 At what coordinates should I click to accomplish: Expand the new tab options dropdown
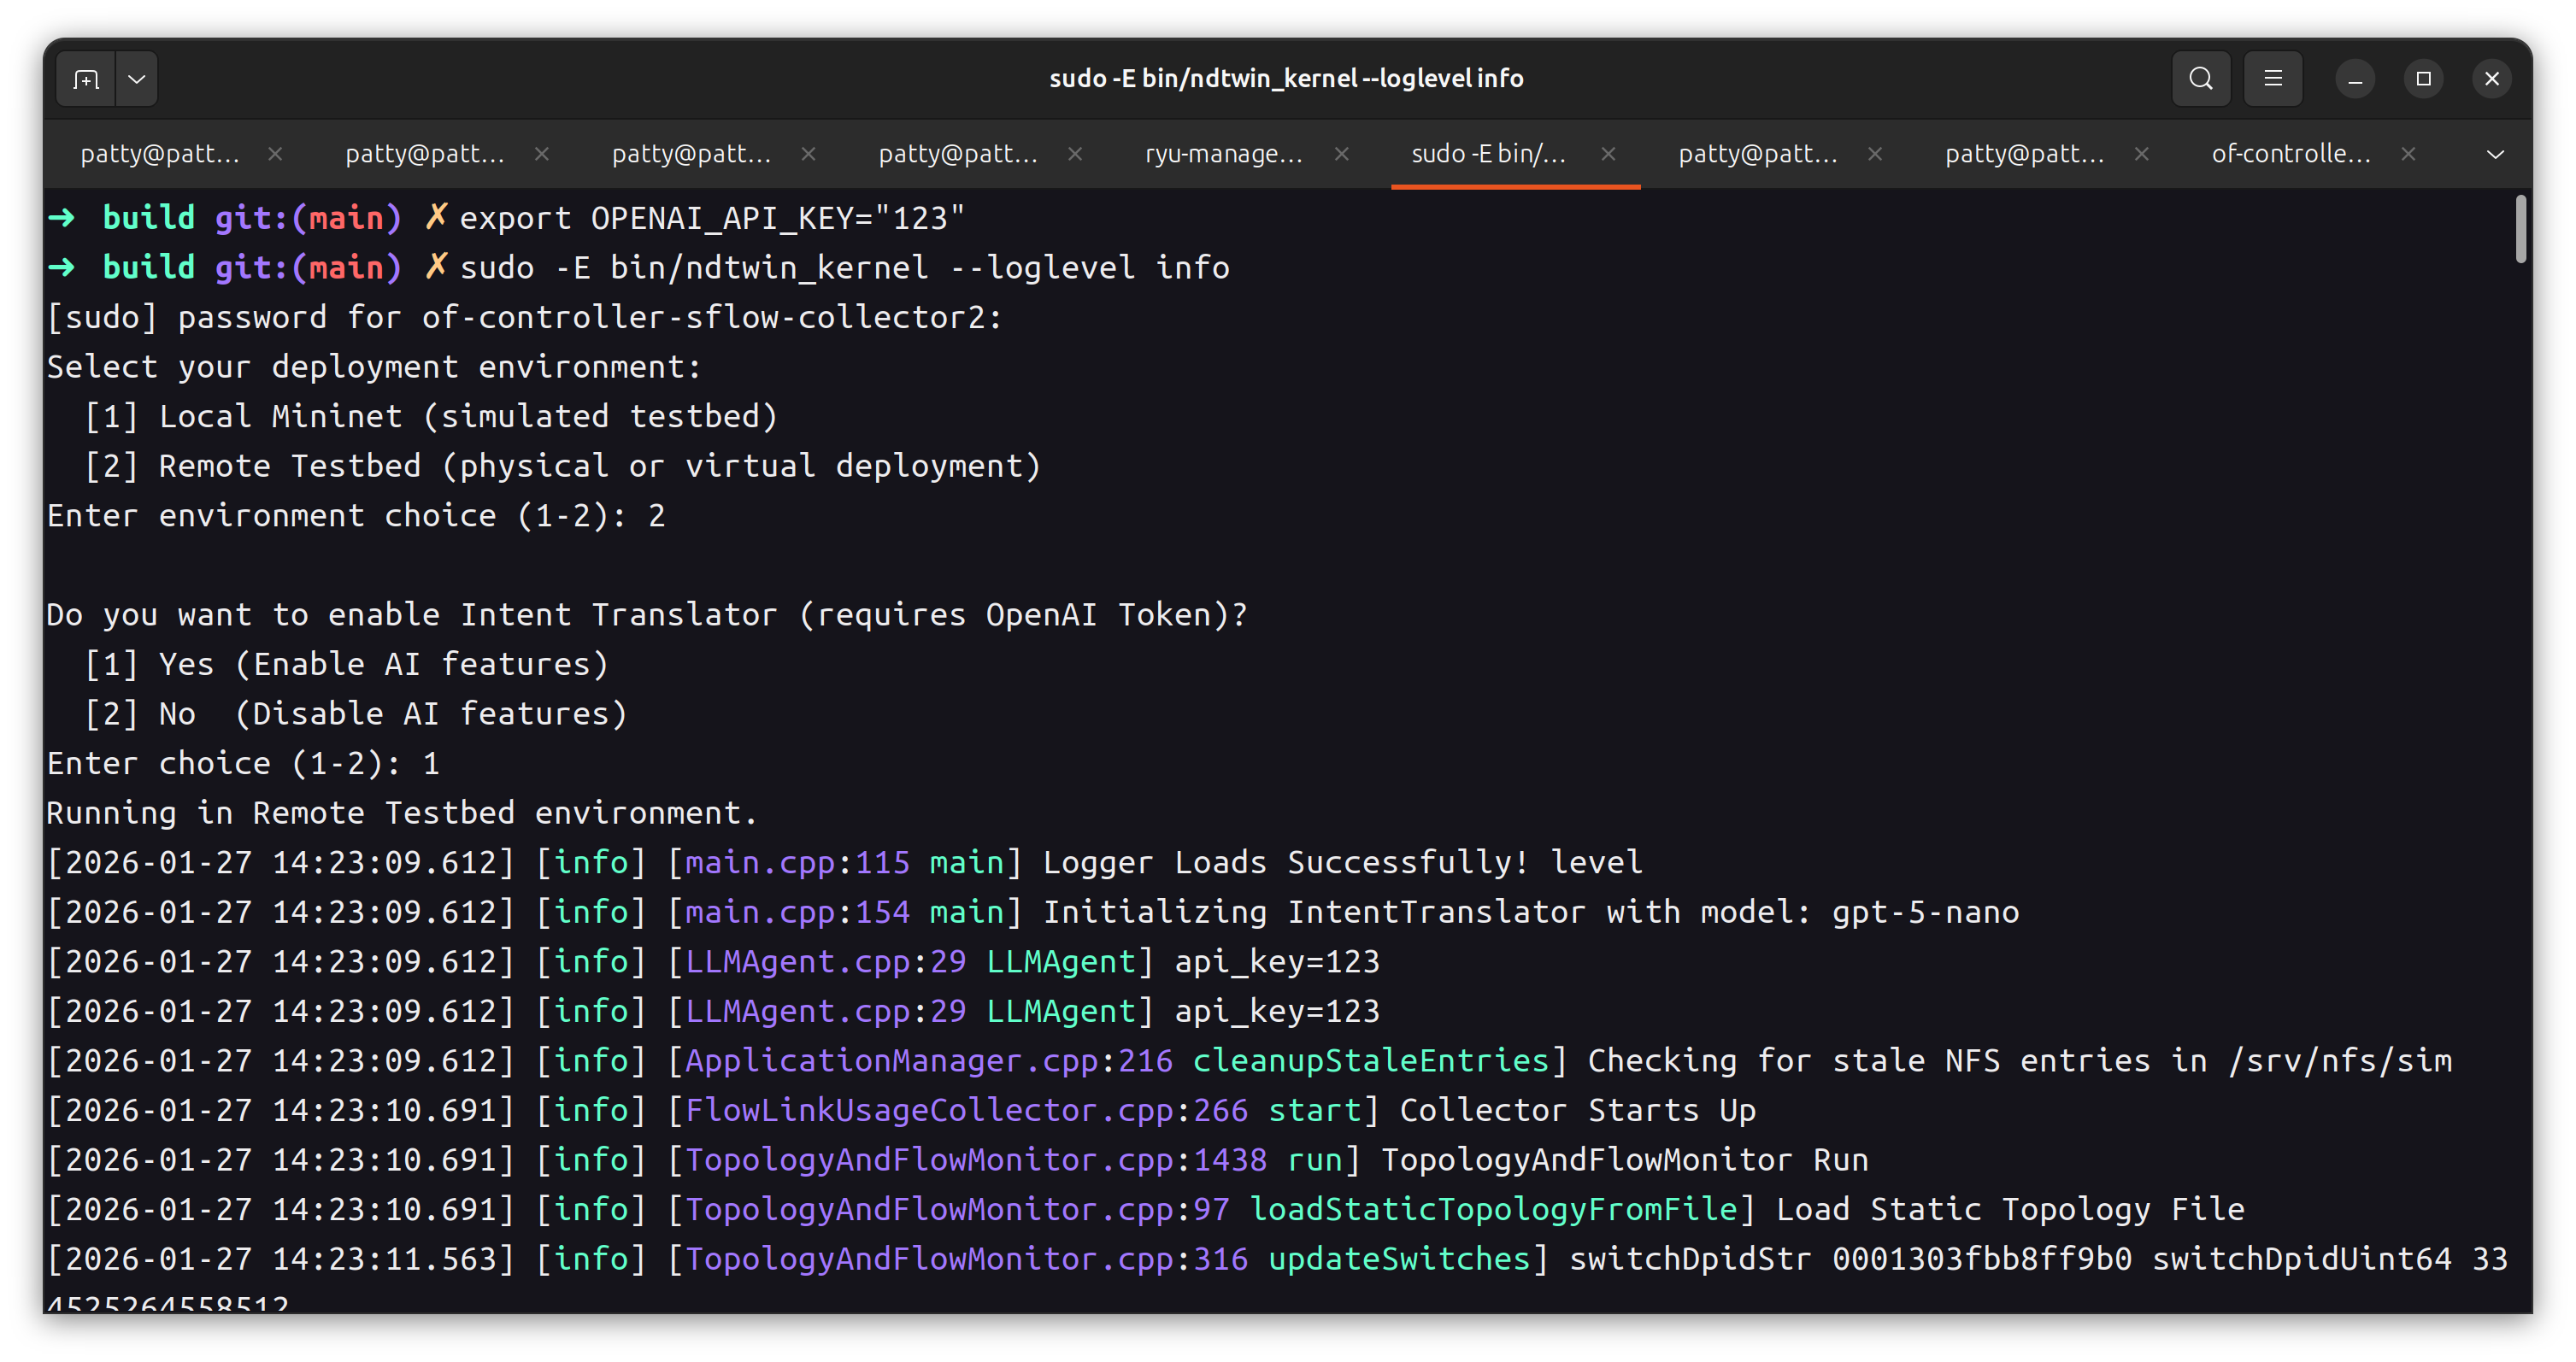pos(137,79)
